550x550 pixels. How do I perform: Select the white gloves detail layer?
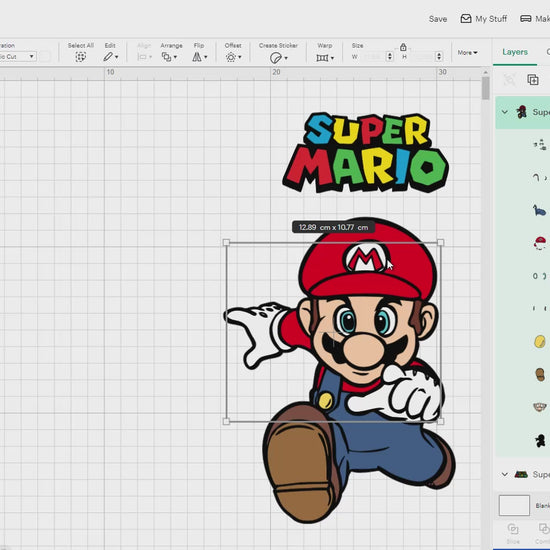(540, 145)
